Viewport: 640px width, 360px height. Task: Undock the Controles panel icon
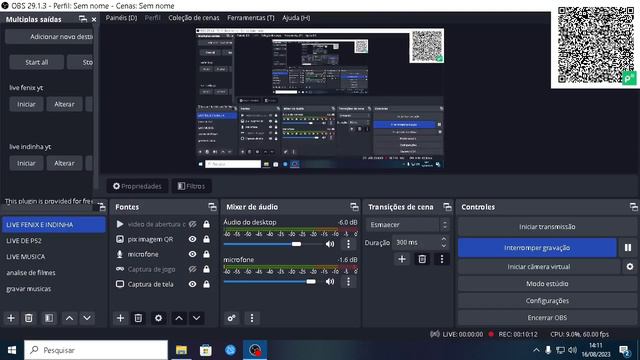[633, 207]
